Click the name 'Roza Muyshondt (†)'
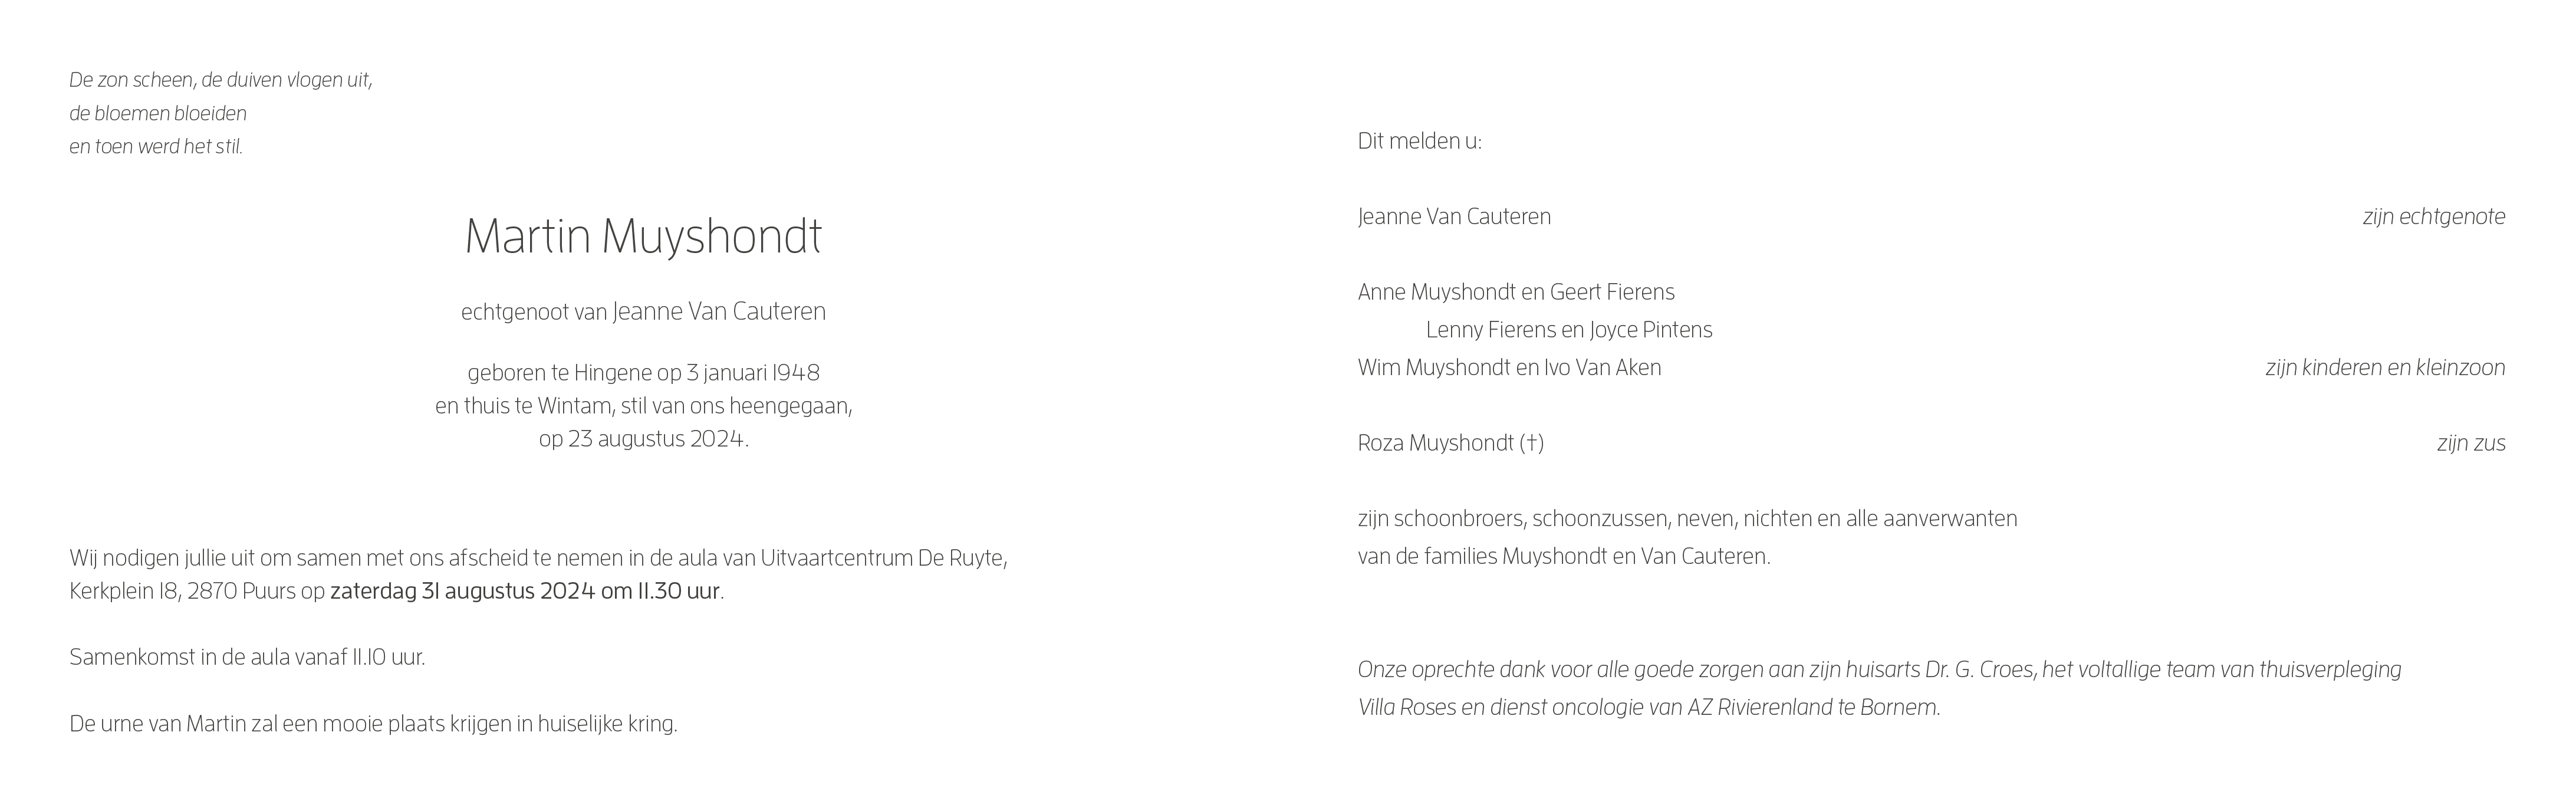Image resolution: width=2576 pixels, height=801 pixels. tap(1450, 443)
